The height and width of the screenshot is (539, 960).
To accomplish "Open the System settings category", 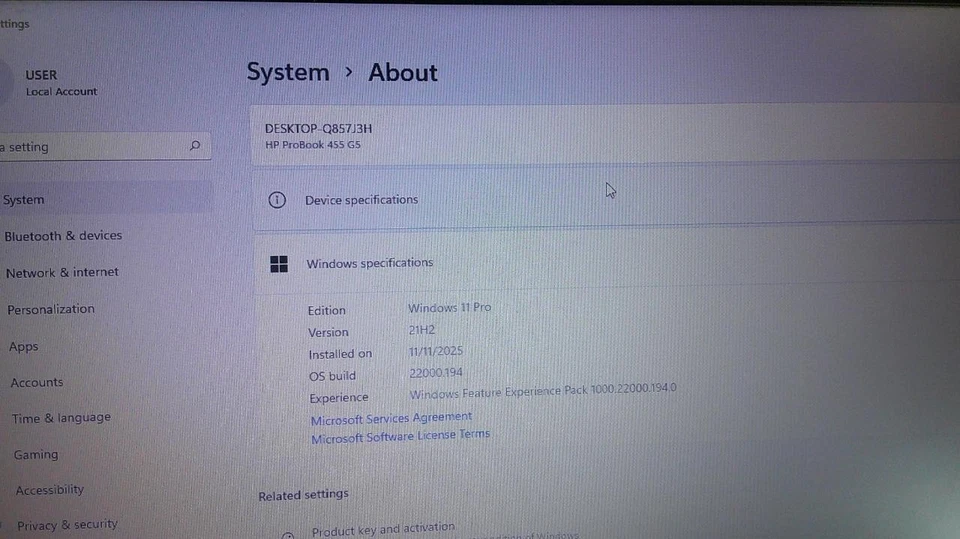I will click(105, 200).
